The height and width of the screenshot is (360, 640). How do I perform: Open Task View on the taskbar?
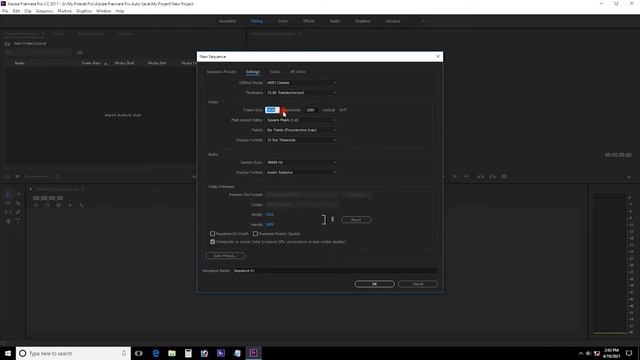coord(139,353)
